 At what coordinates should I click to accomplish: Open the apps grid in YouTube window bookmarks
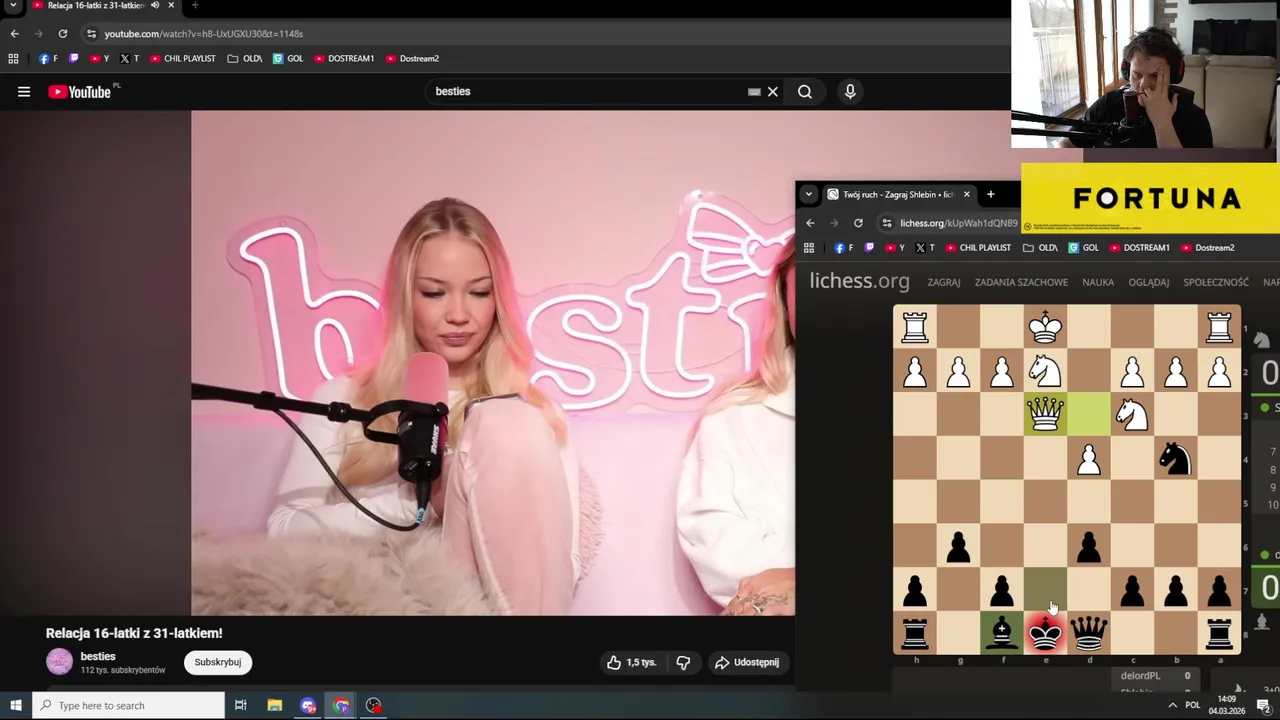(13, 59)
